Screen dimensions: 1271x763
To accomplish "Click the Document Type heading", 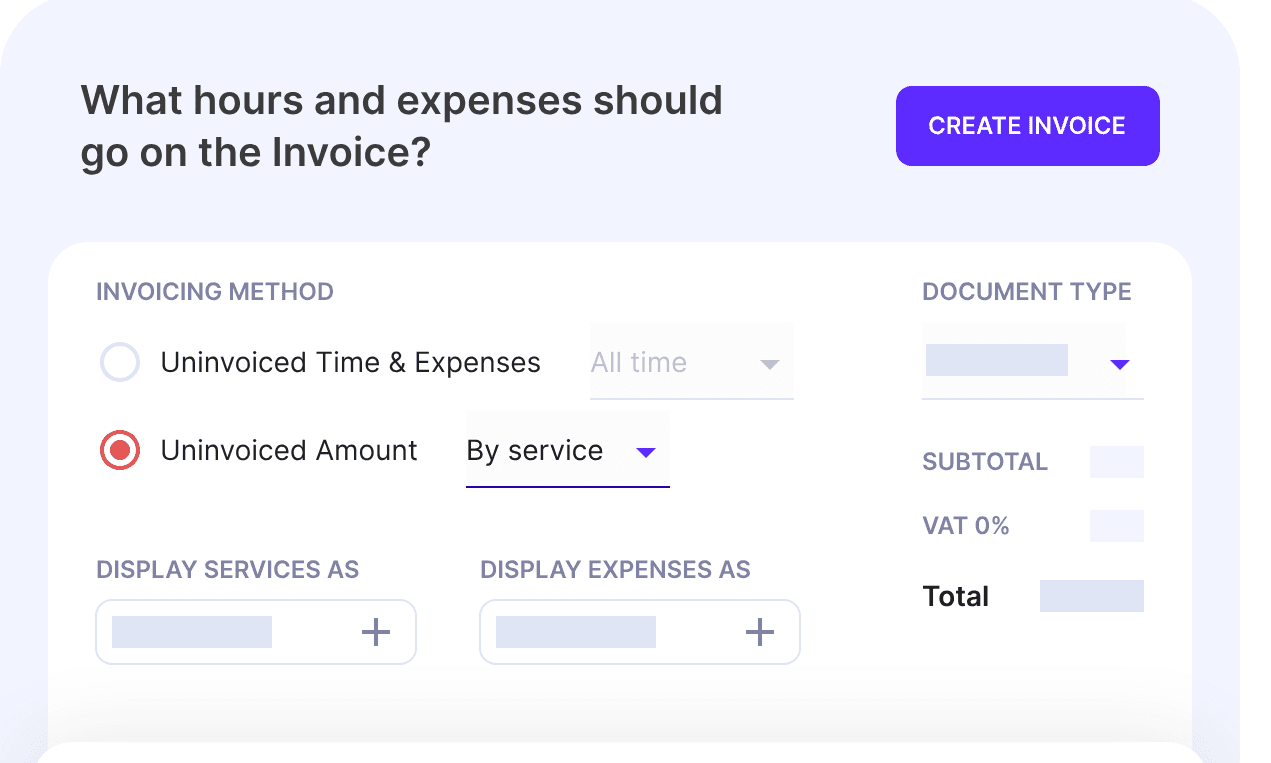I will pyautogui.click(x=1027, y=292).
